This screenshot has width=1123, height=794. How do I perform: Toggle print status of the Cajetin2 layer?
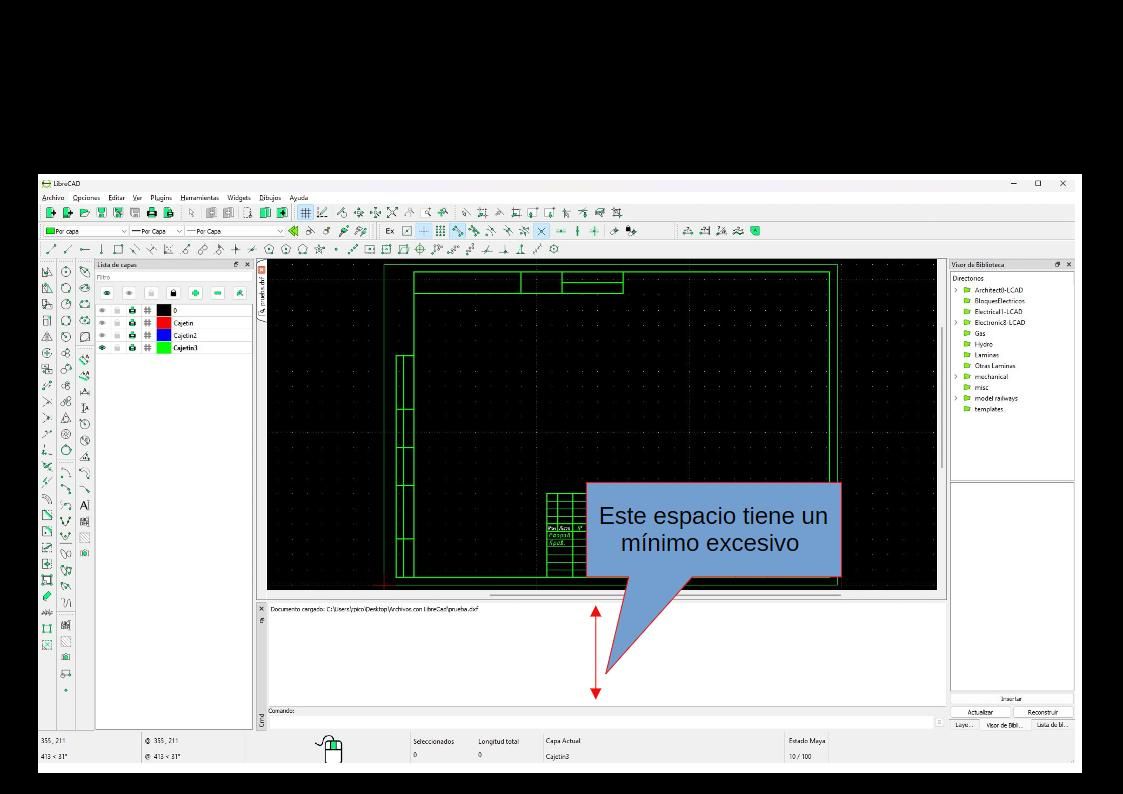pos(132,336)
